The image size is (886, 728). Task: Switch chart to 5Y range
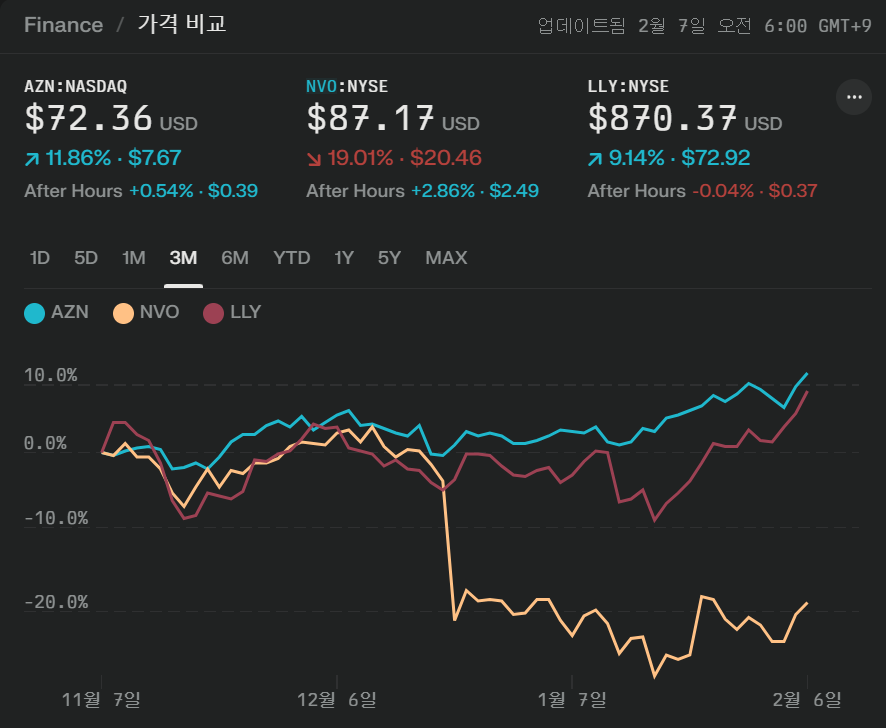pyautogui.click(x=389, y=258)
